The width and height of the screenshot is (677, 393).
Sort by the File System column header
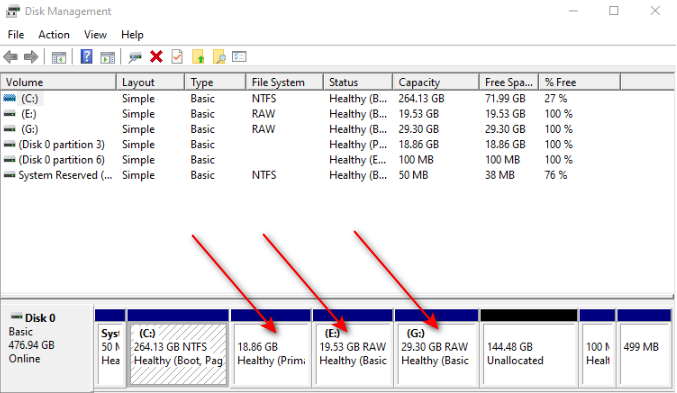285,82
